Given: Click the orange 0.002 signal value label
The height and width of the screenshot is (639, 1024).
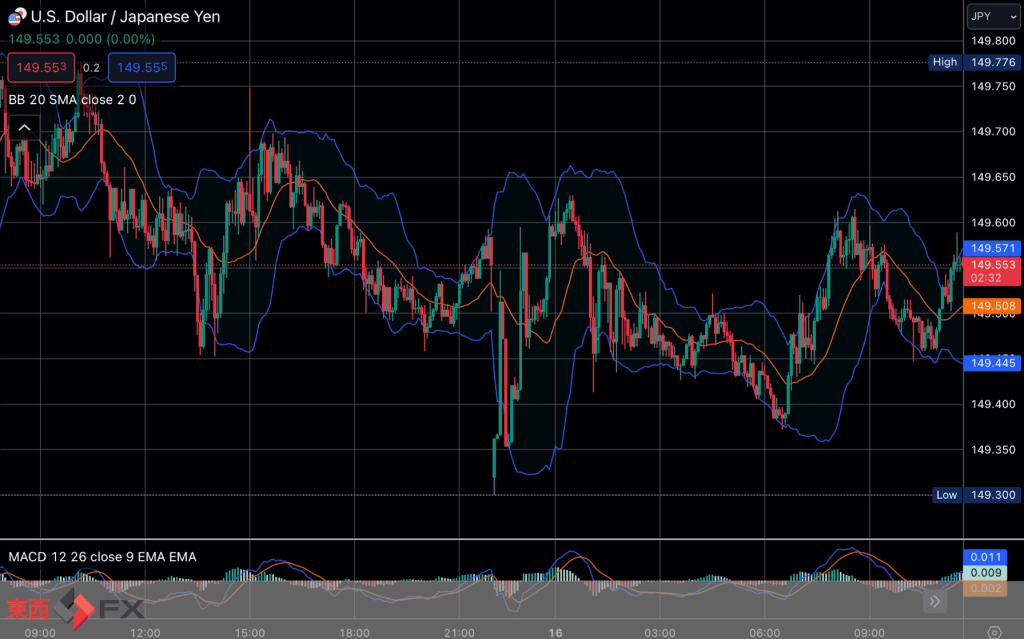Looking at the screenshot, I should coord(985,589).
